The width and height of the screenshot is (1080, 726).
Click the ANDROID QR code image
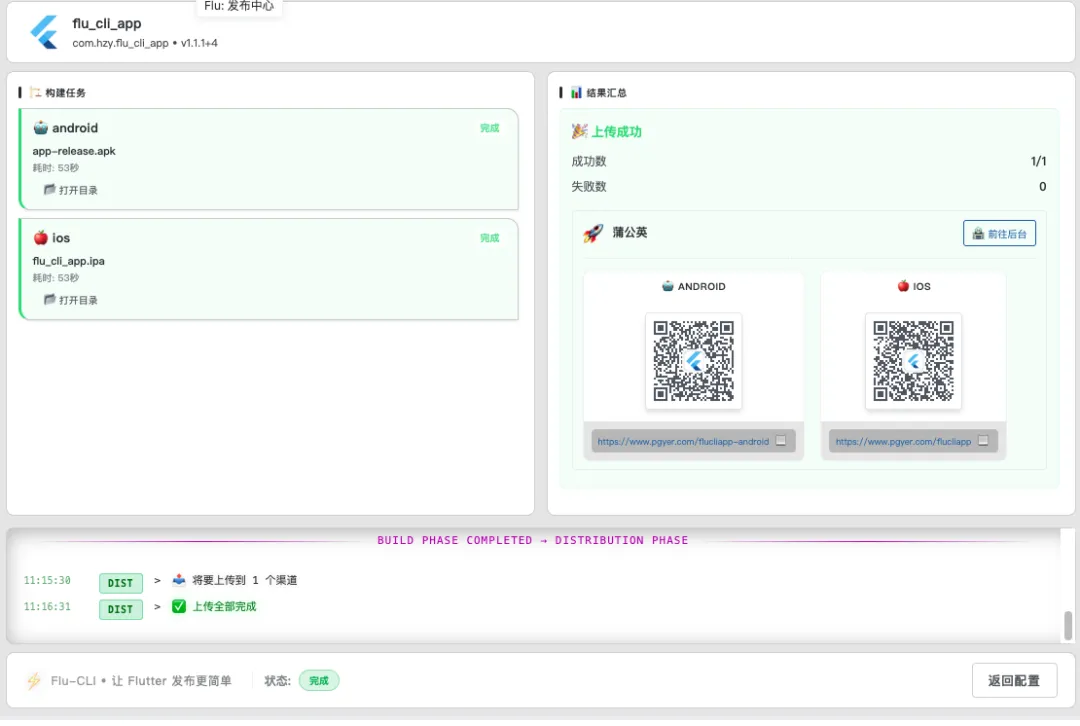click(x=694, y=361)
